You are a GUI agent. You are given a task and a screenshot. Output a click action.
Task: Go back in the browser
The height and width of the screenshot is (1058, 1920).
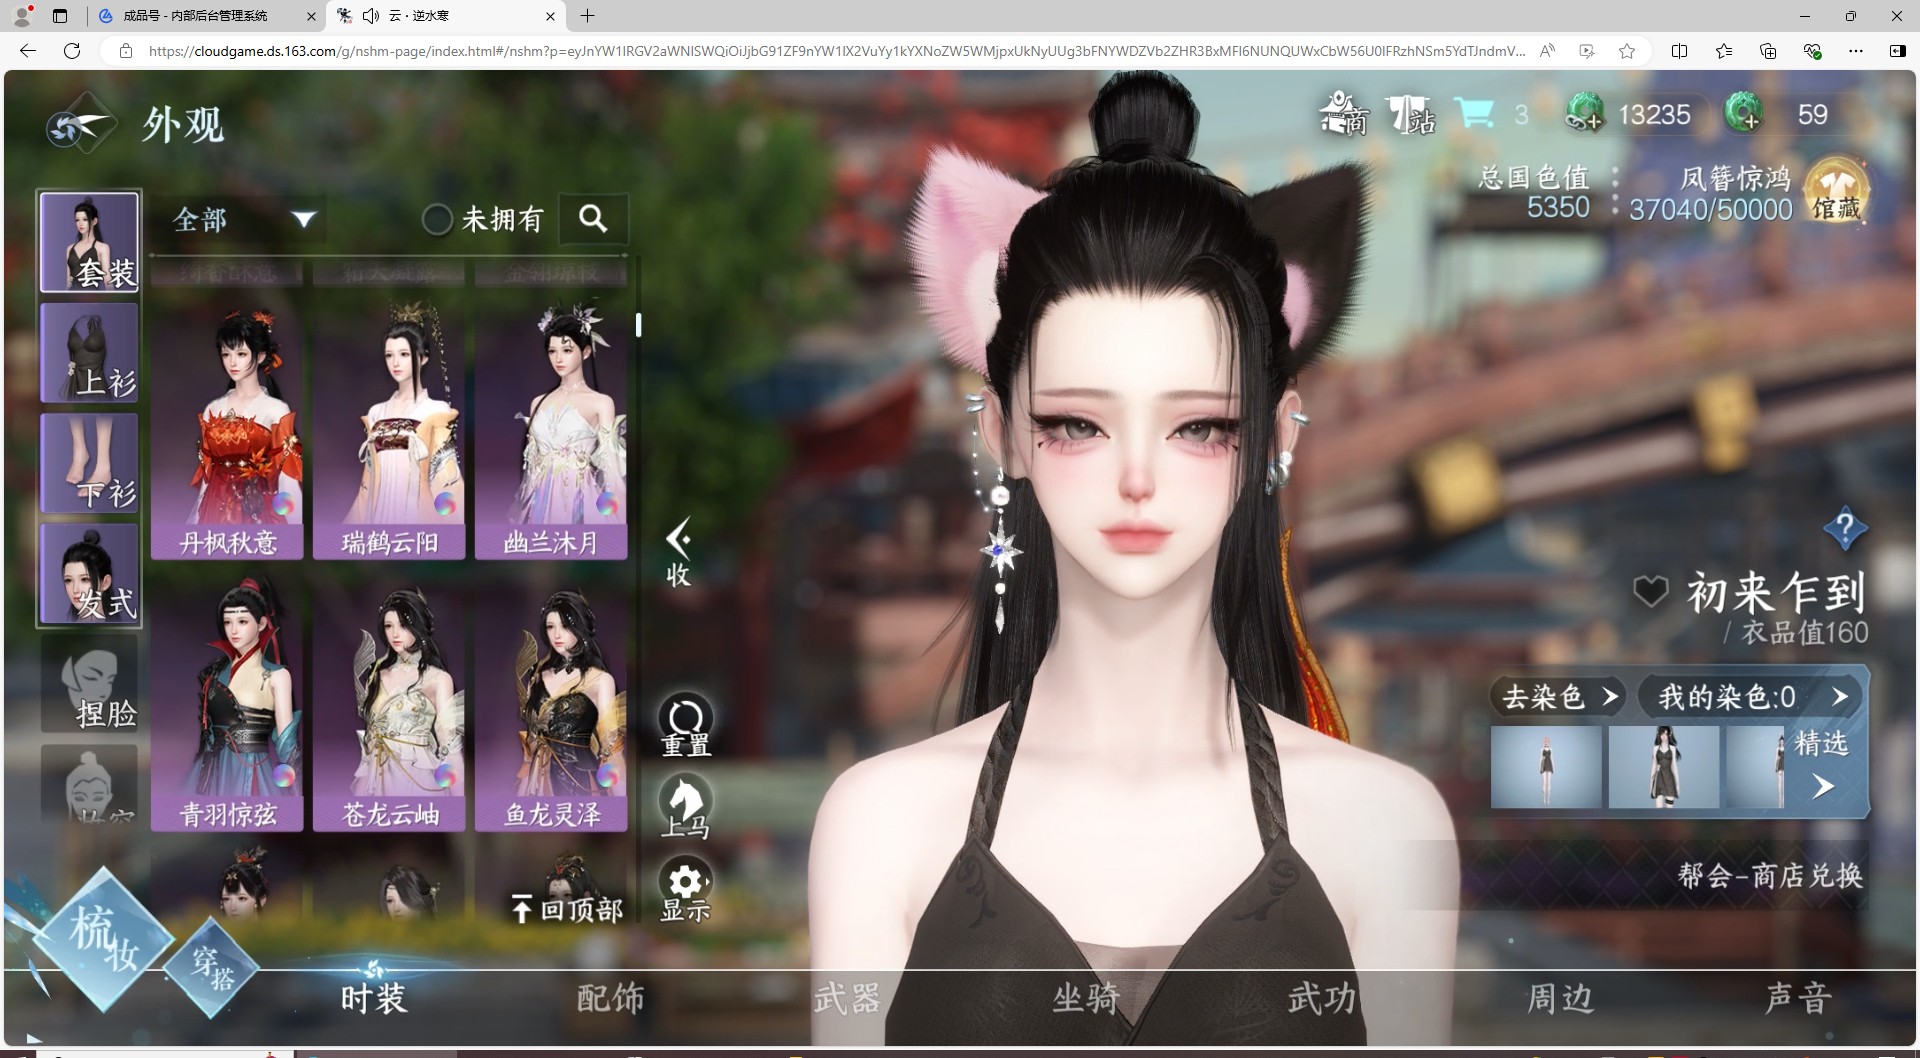pos(28,51)
